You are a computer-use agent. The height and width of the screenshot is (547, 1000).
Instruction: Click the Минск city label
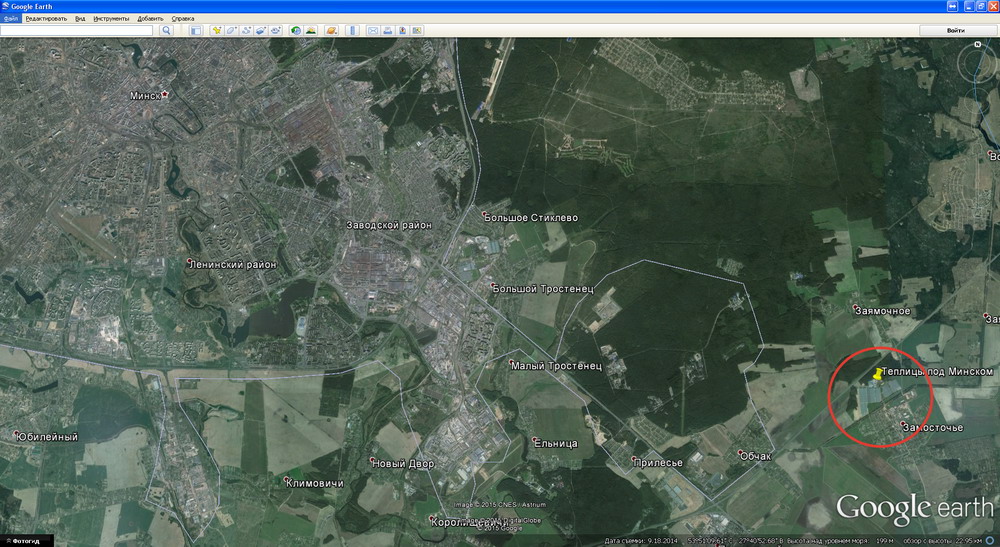point(145,96)
